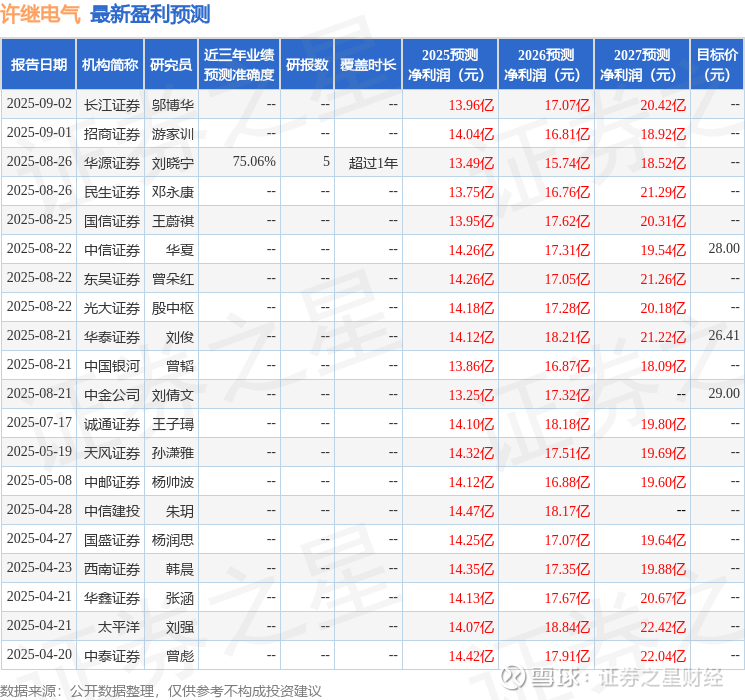Click 民生证券 institution name
This screenshot has height=700, width=745.
point(112,192)
